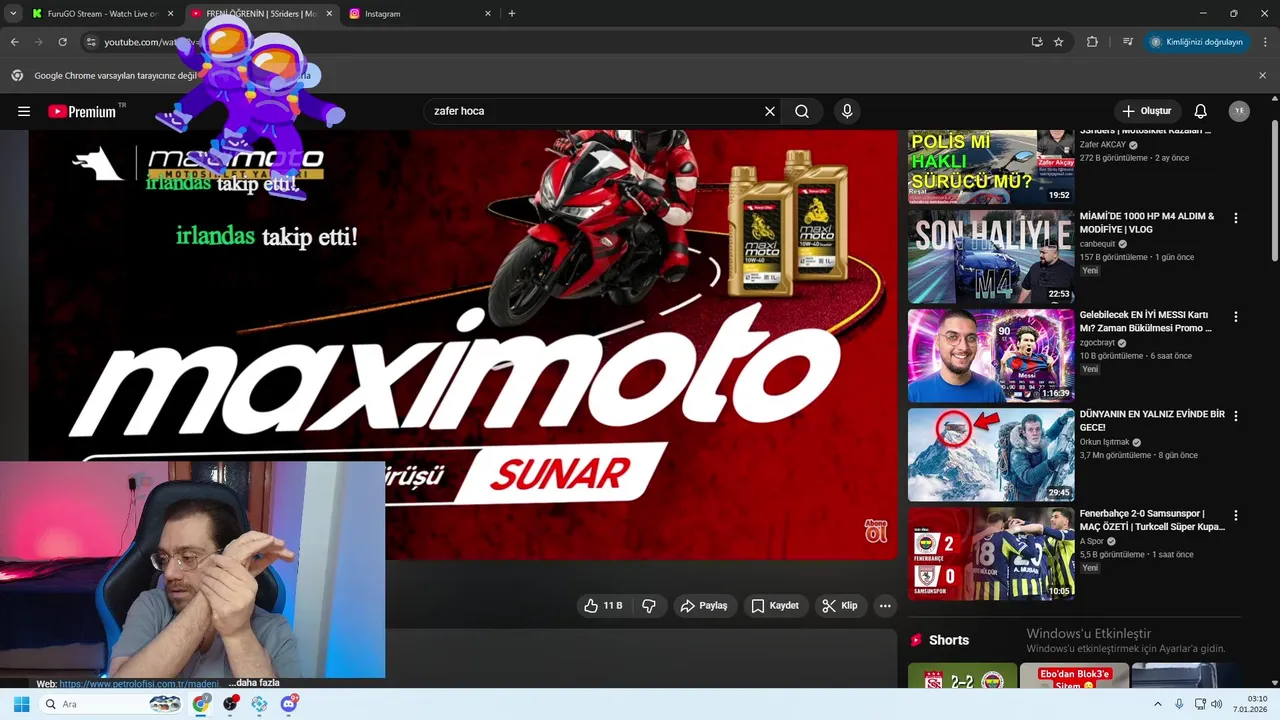Click the Windows taskbar search box
Screen dimensions: 1280x720
[x=112, y=704]
